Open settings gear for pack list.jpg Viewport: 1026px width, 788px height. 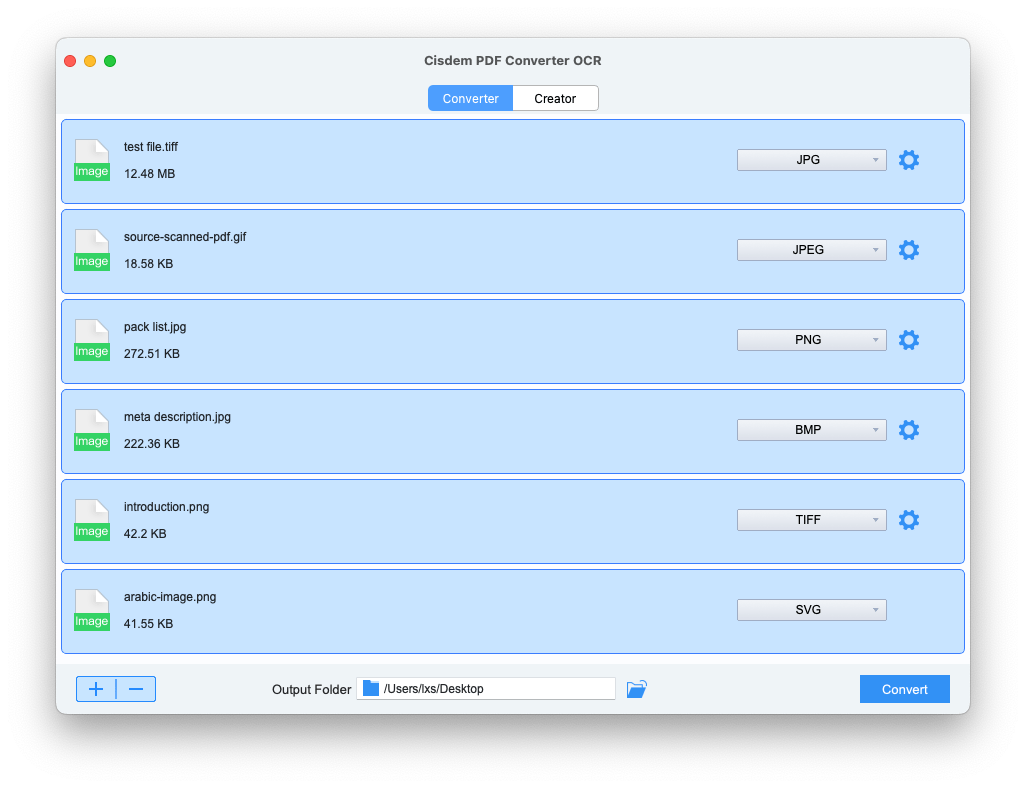point(909,340)
